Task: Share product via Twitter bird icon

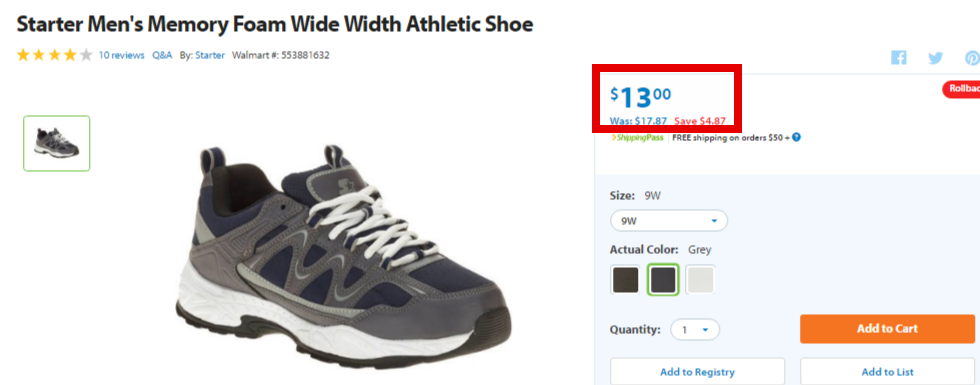Action: 935,58
